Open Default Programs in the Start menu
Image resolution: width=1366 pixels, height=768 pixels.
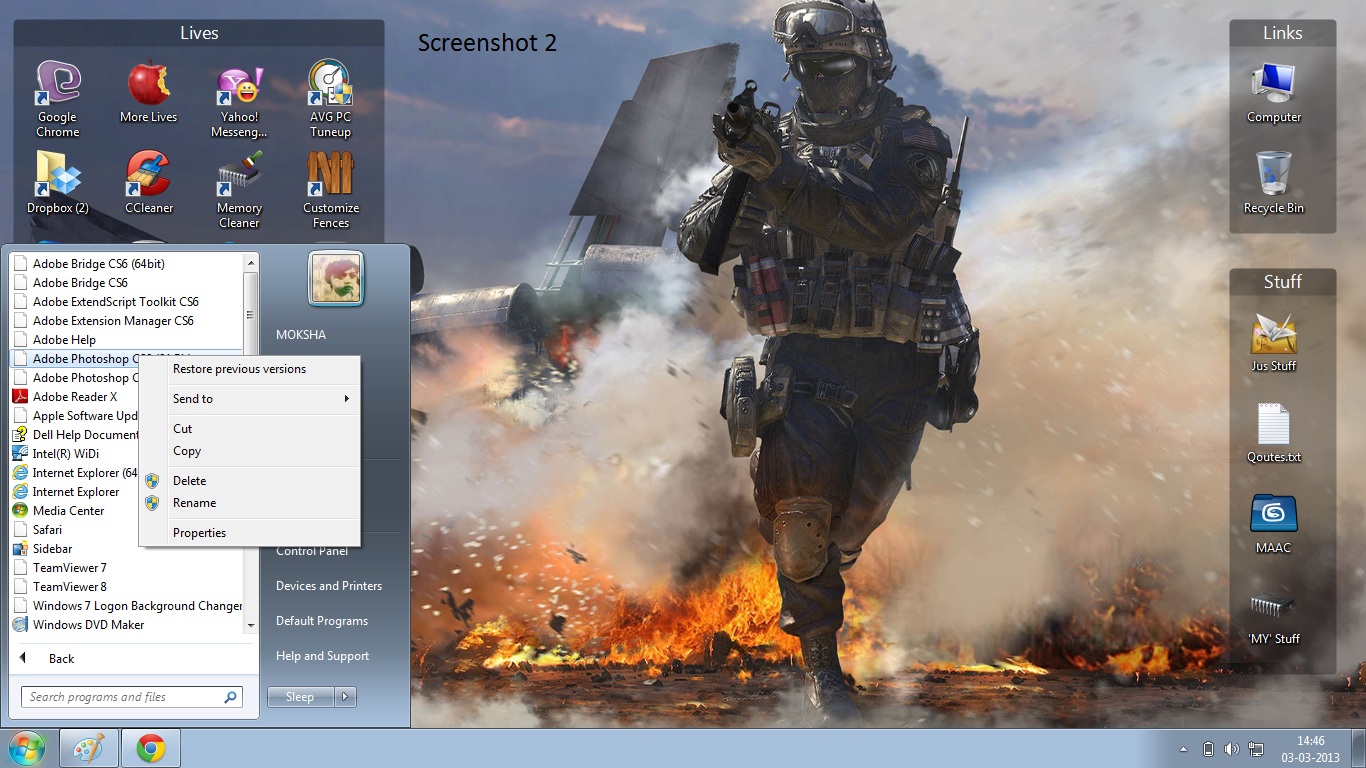click(x=322, y=621)
